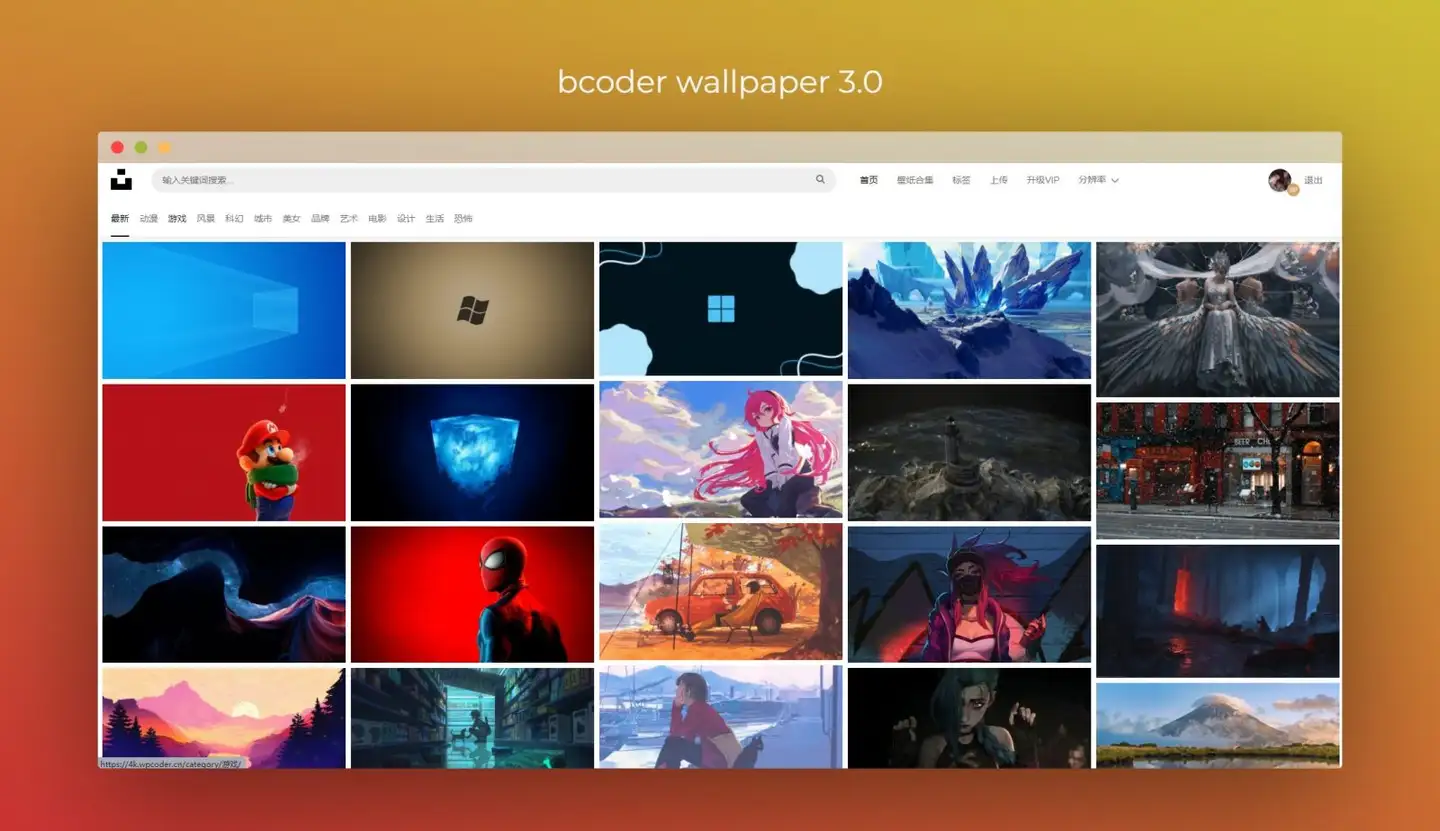Click the 上传 upload link
This screenshot has height=831, width=1440.
pyautogui.click(x=999, y=180)
